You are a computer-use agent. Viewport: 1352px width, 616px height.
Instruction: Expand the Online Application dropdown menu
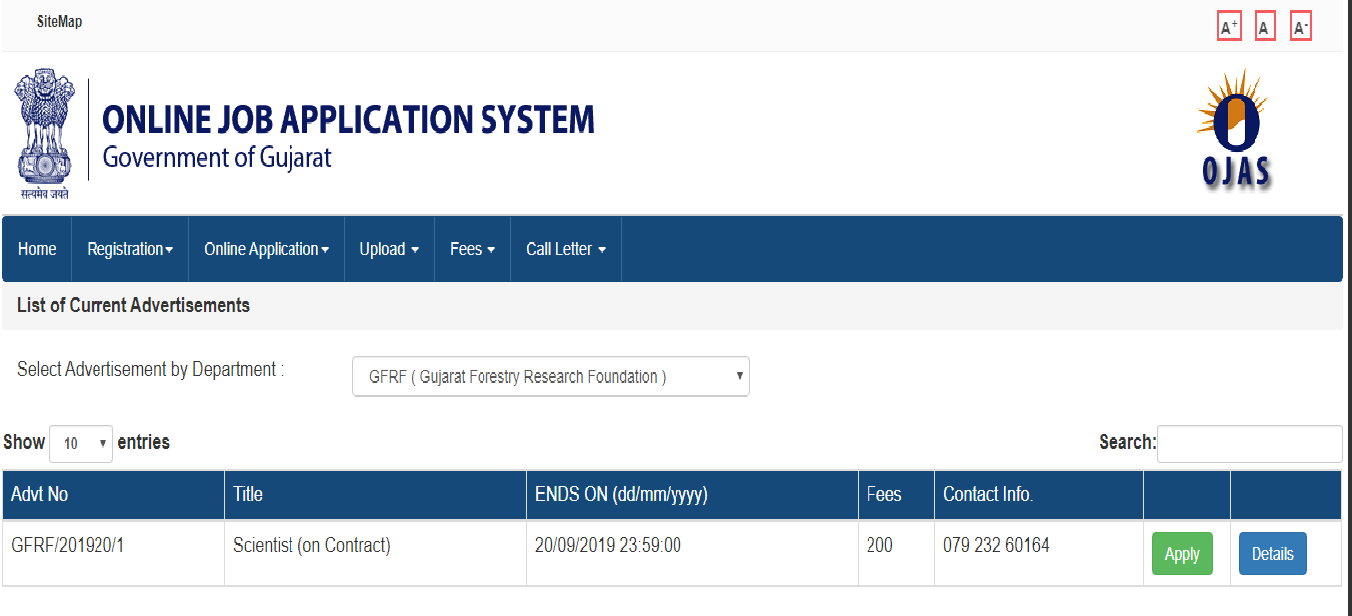point(266,248)
